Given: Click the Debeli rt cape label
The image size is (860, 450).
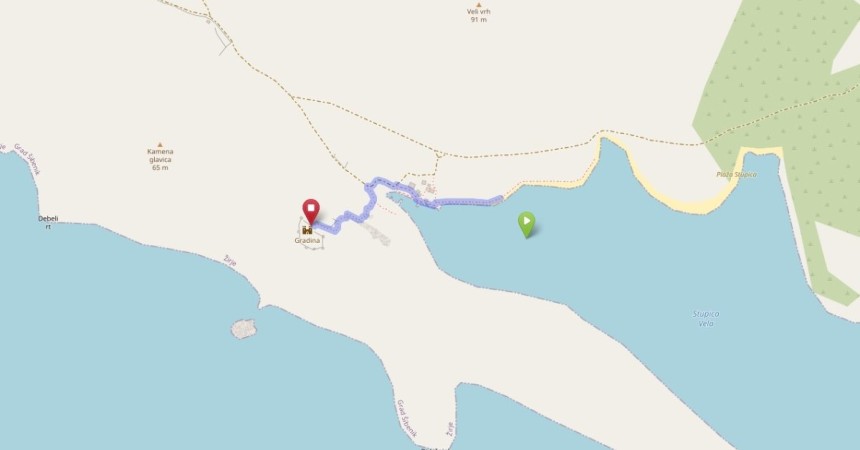Looking at the screenshot, I should click(48, 222).
